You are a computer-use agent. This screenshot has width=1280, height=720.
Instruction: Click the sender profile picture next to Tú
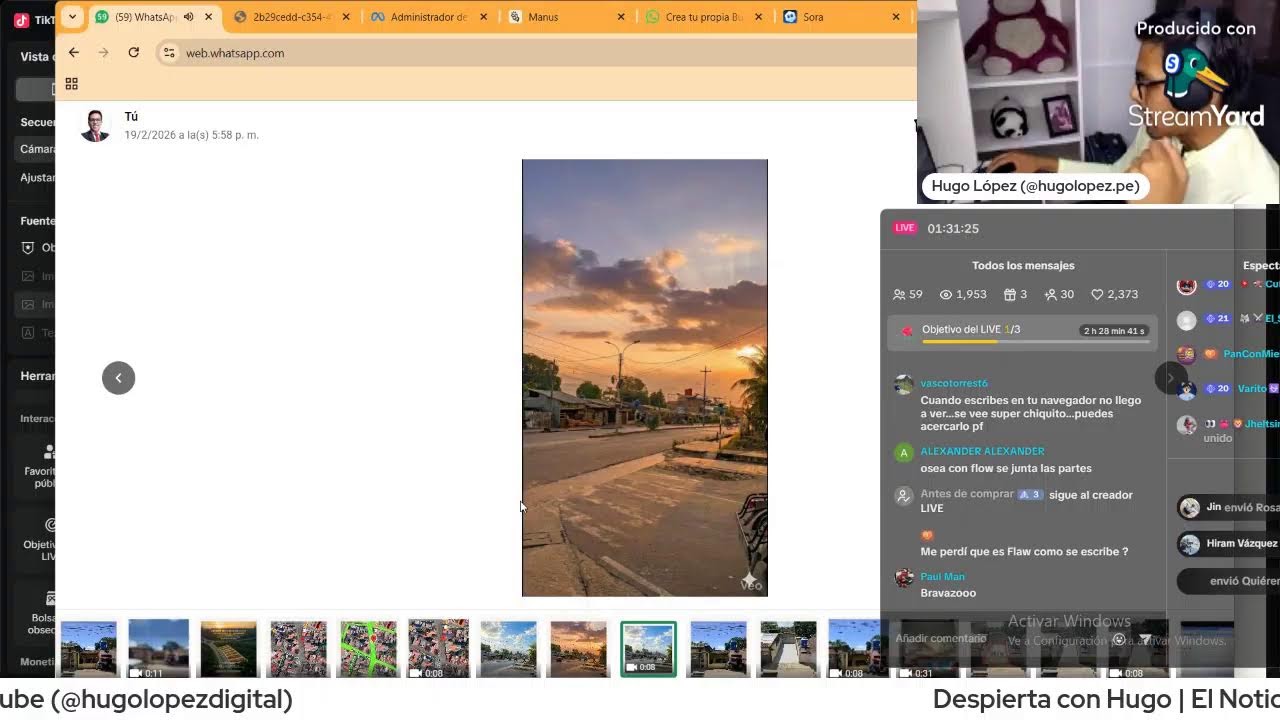pyautogui.click(x=95, y=126)
